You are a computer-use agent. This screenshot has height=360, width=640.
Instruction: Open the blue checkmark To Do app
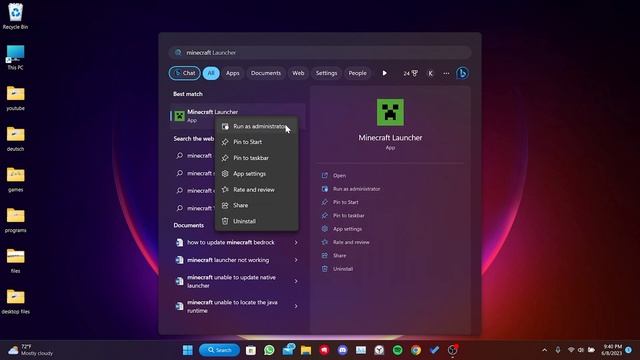[x=434, y=350]
